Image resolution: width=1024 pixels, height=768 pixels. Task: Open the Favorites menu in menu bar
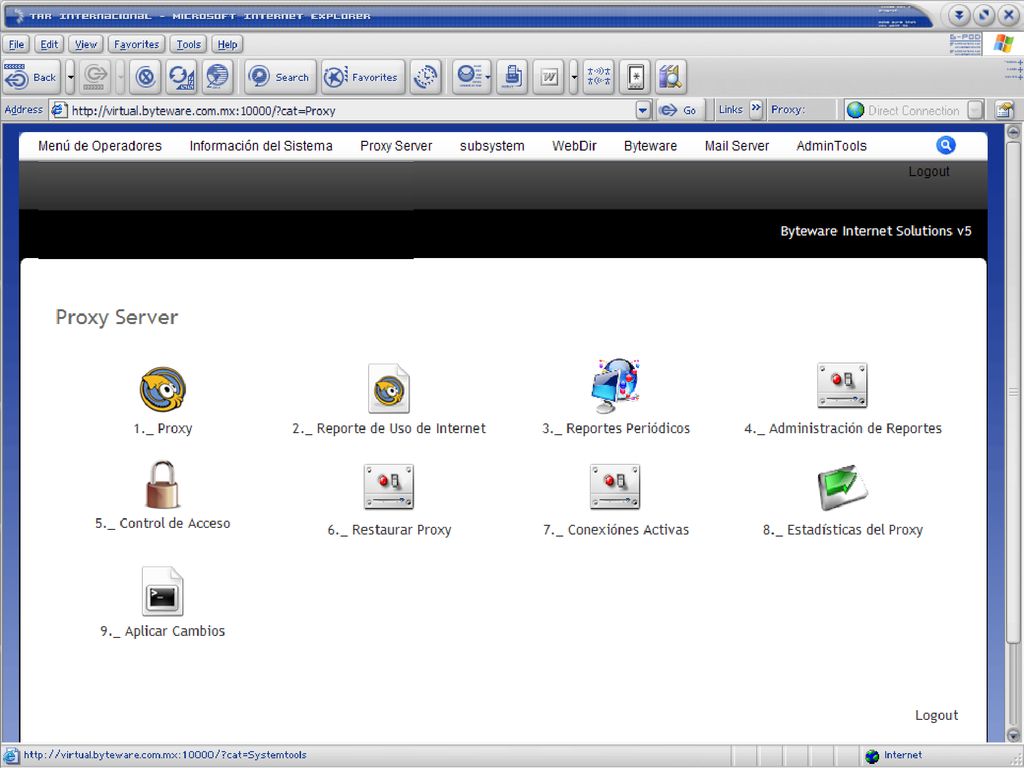click(136, 44)
